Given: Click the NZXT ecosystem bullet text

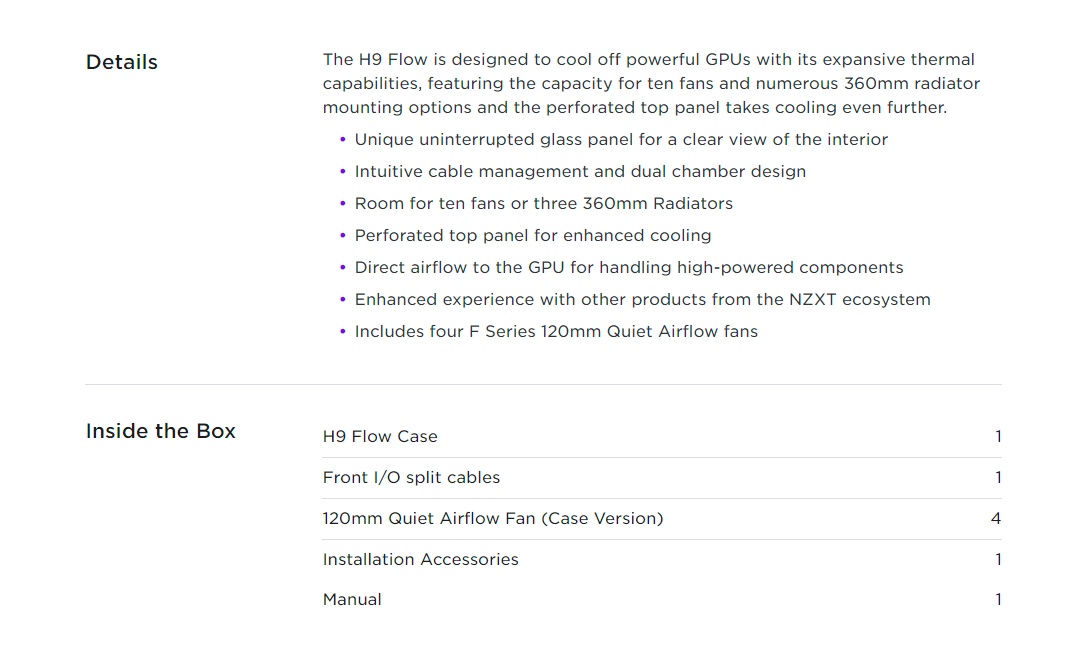Looking at the screenshot, I should click(x=643, y=300).
